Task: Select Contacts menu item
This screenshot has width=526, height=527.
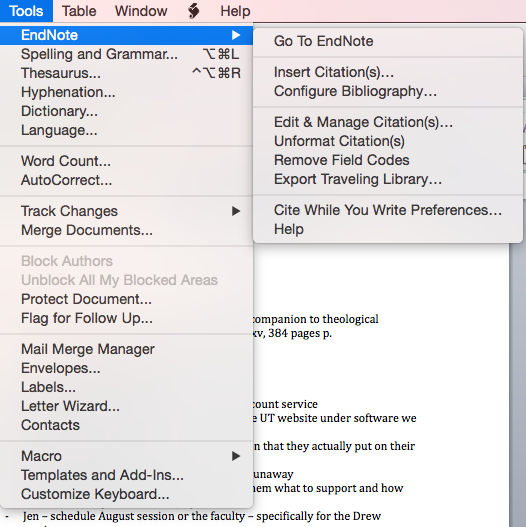Action: coord(126,425)
